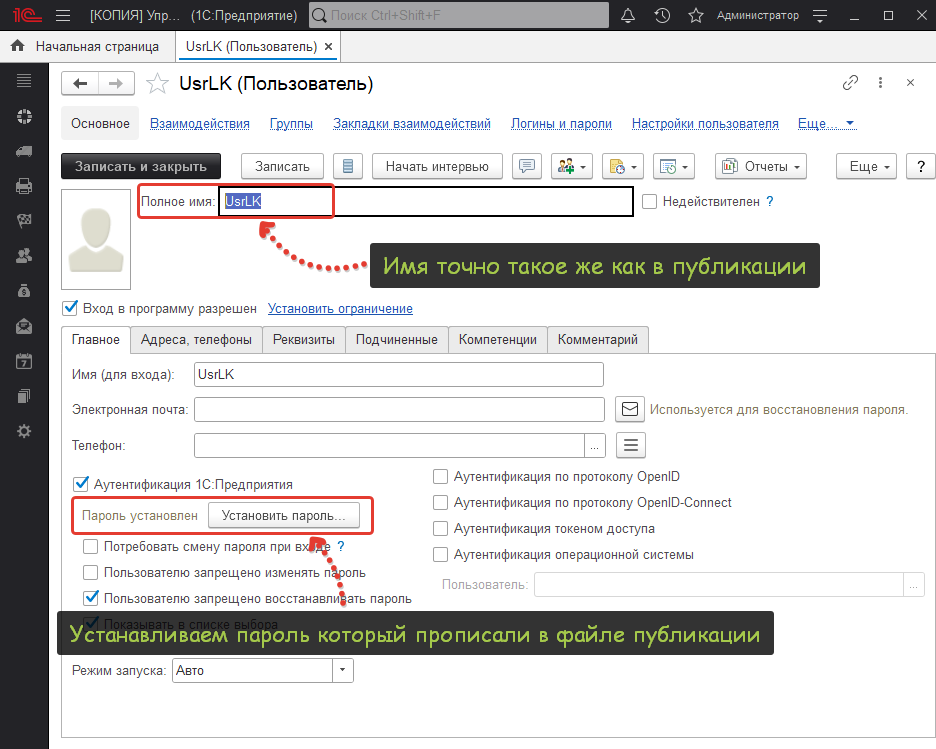Click the Home icon on start page tab
936x749 pixels.
(18, 46)
